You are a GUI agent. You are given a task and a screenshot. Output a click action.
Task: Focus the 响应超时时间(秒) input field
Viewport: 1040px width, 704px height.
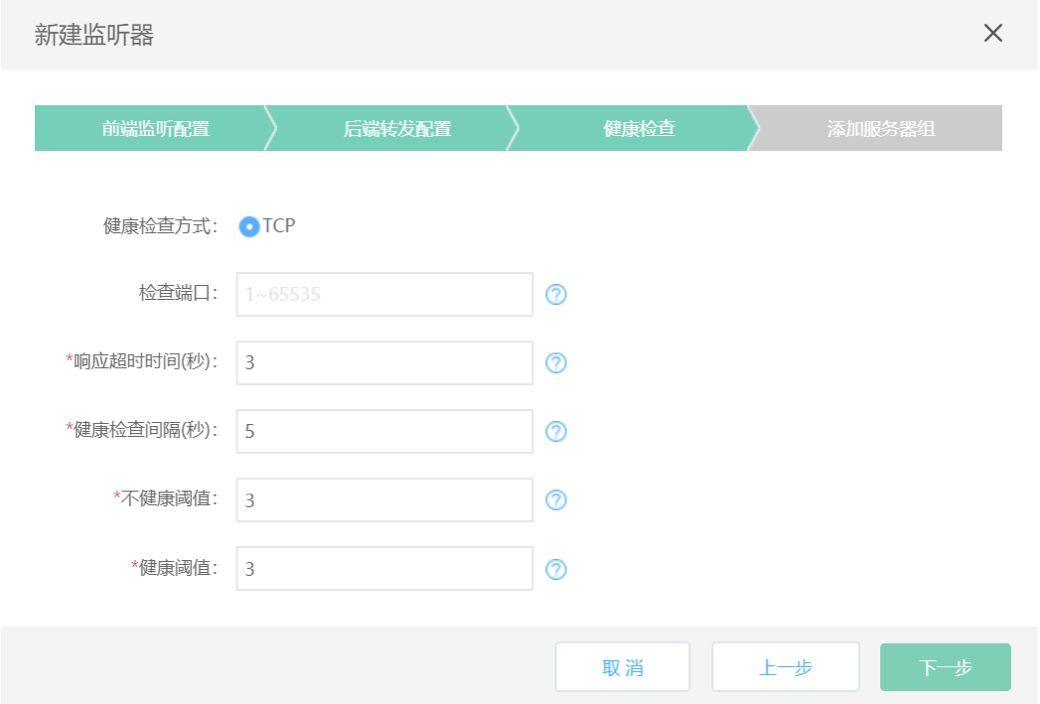click(x=385, y=363)
